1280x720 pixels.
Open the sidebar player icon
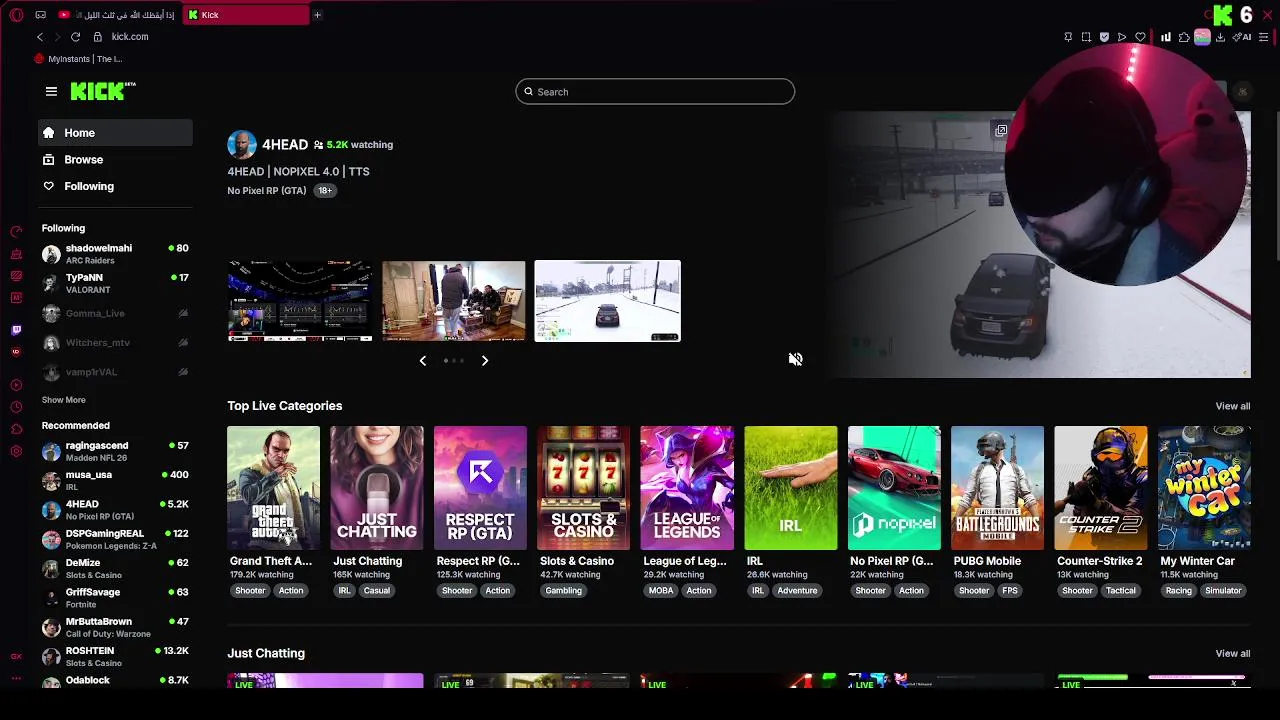pos(16,385)
